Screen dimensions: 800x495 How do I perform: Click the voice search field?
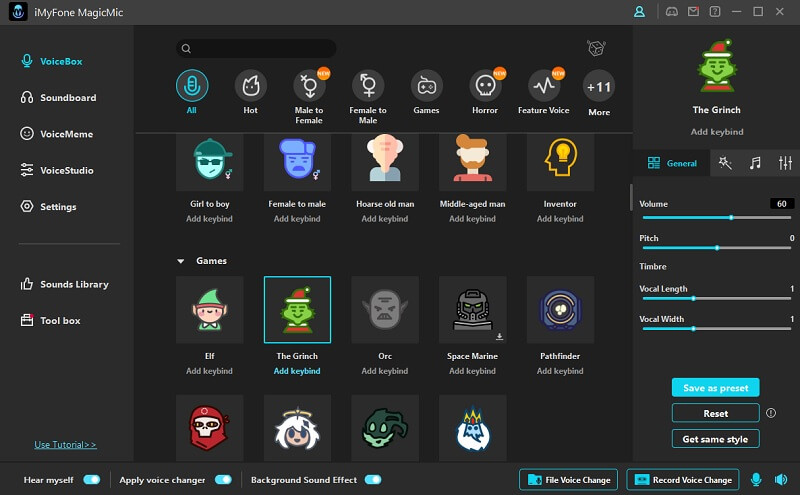[x=256, y=48]
